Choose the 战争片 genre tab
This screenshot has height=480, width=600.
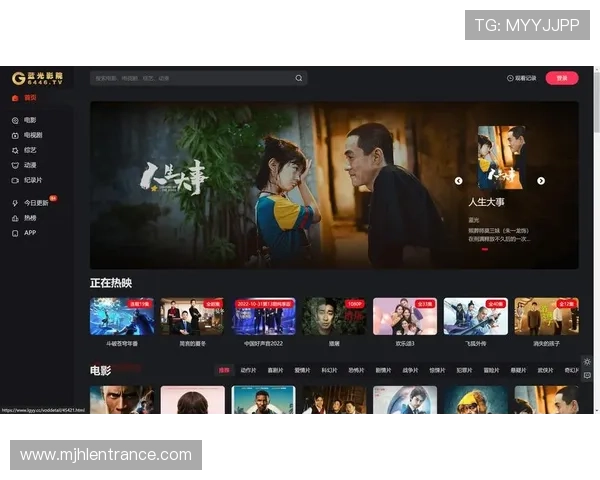point(410,370)
